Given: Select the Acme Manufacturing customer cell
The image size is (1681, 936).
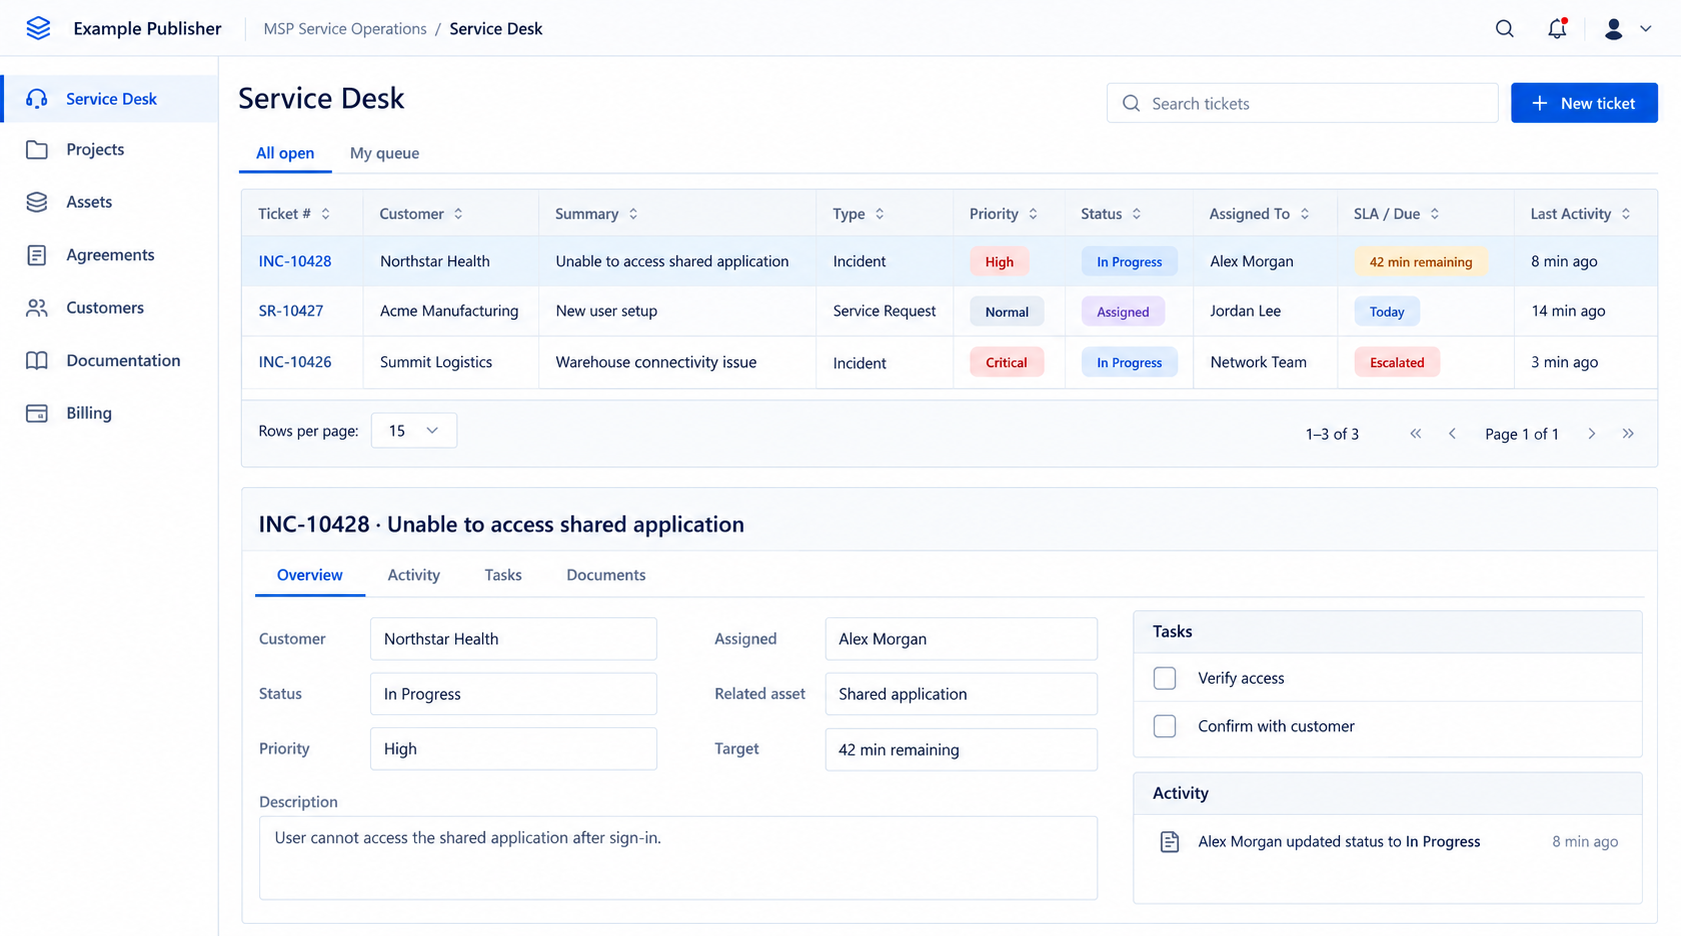Looking at the screenshot, I should [449, 311].
